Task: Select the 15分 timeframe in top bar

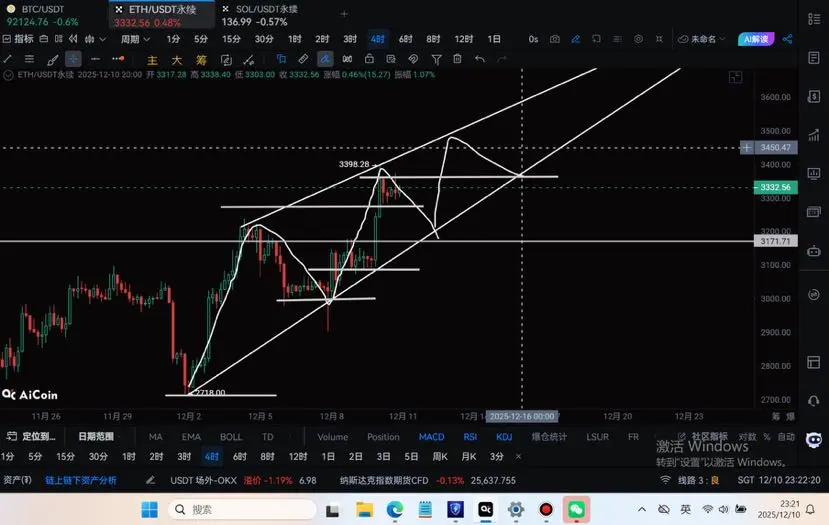Action: pyautogui.click(x=231, y=39)
